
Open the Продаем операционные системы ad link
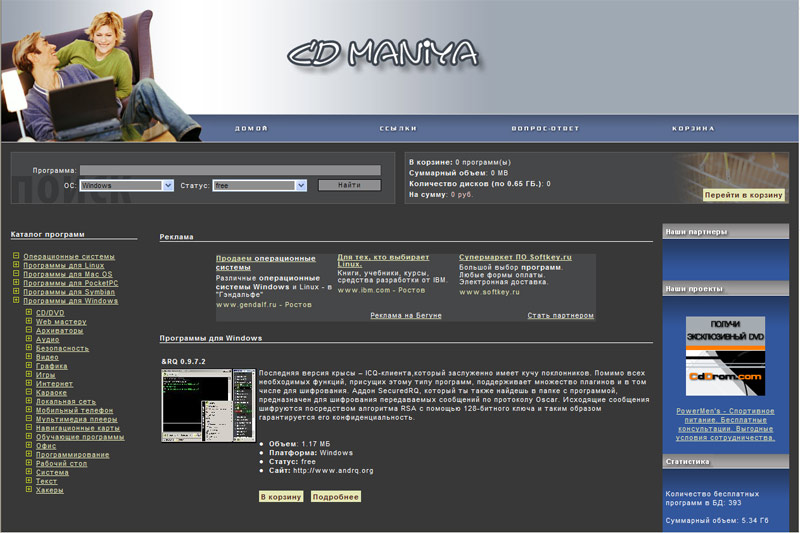pos(265,263)
